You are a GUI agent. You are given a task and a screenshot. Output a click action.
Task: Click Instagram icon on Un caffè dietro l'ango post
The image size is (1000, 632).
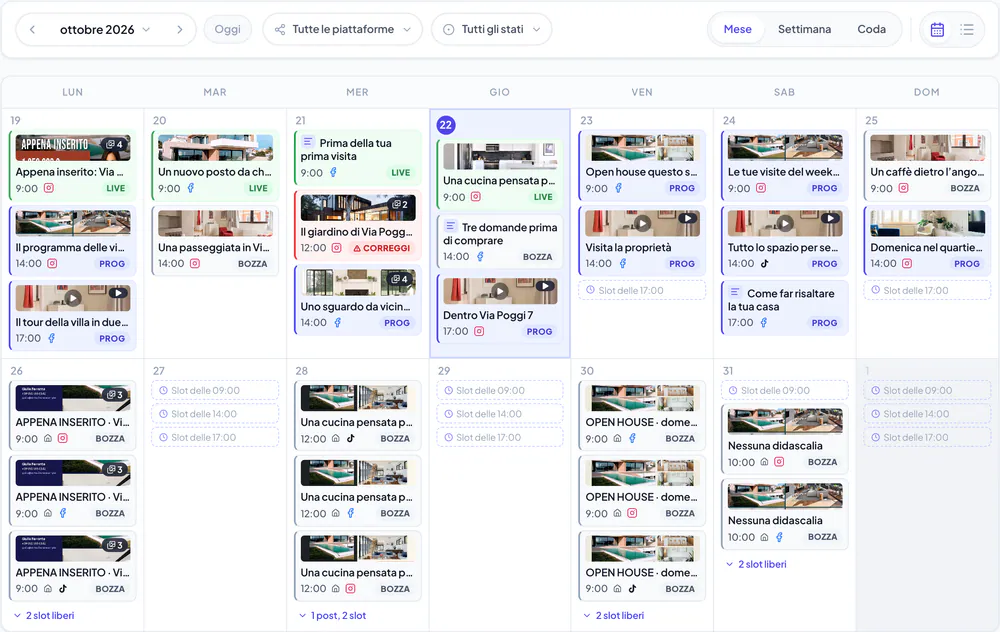(903, 188)
